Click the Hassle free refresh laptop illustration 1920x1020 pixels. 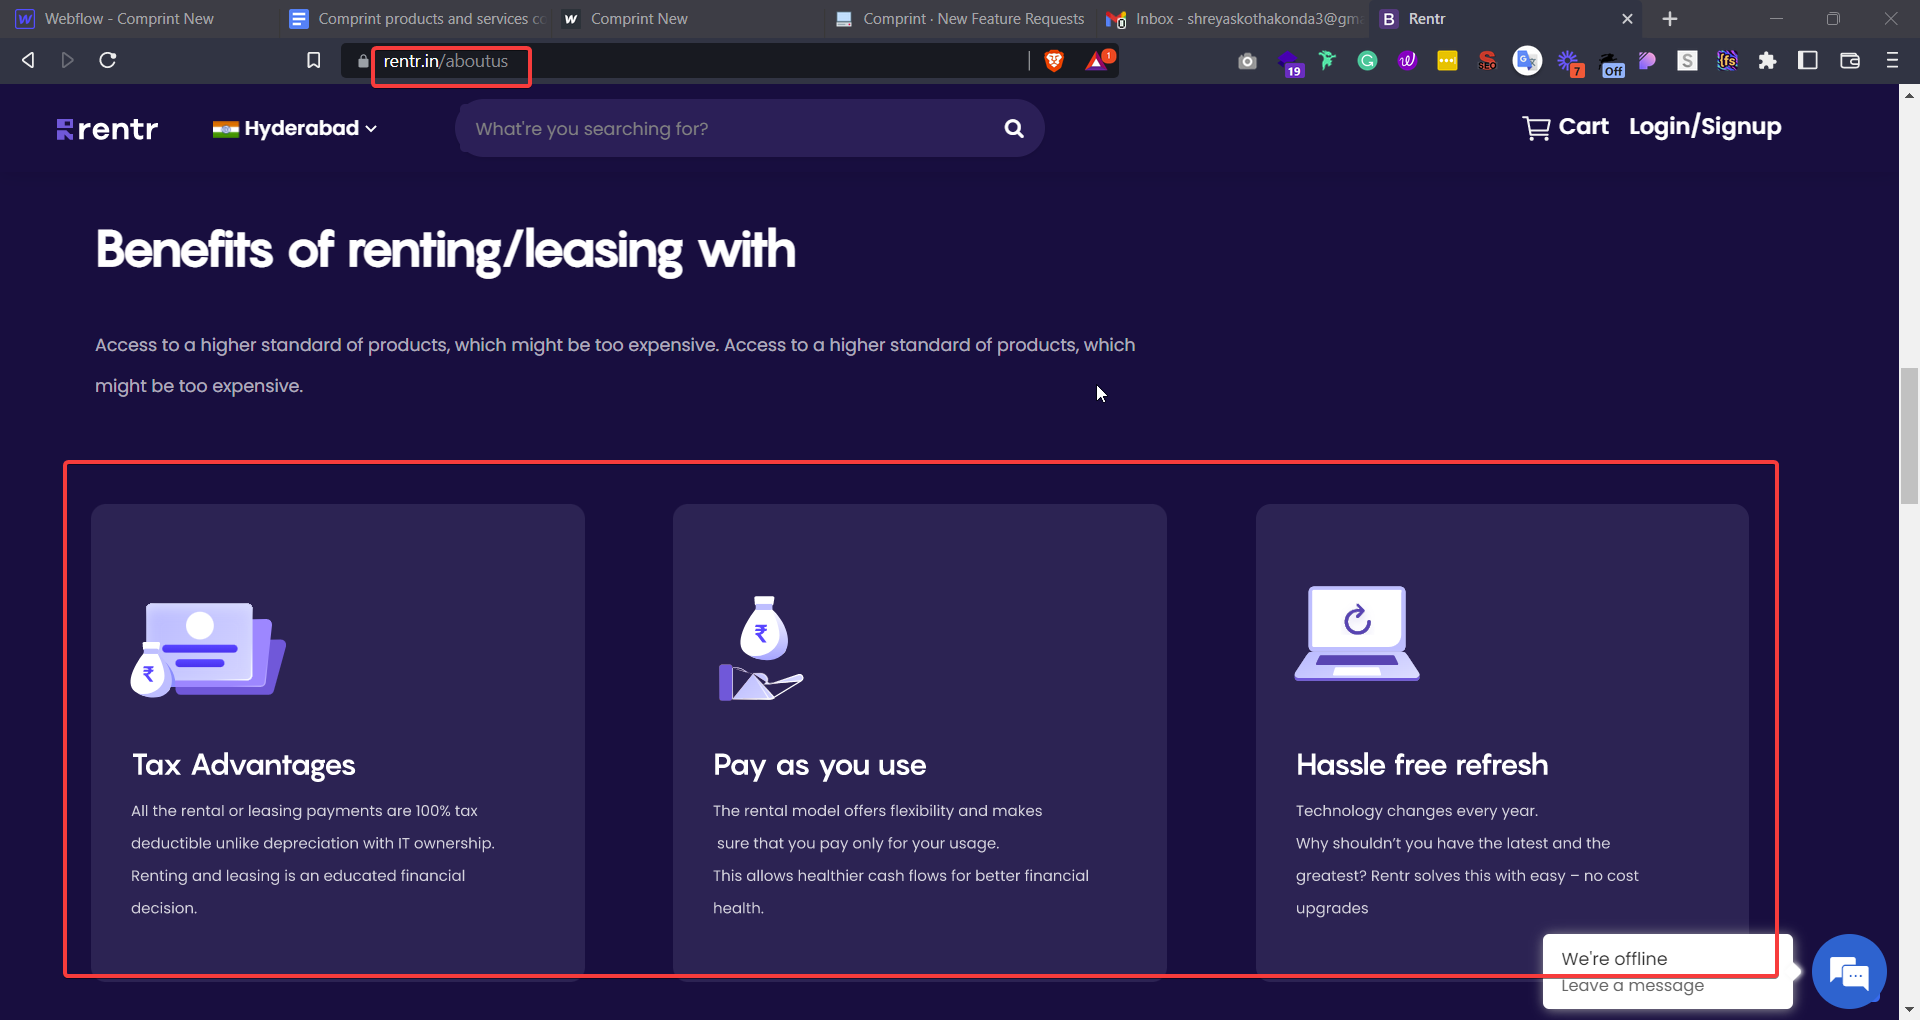[1357, 633]
